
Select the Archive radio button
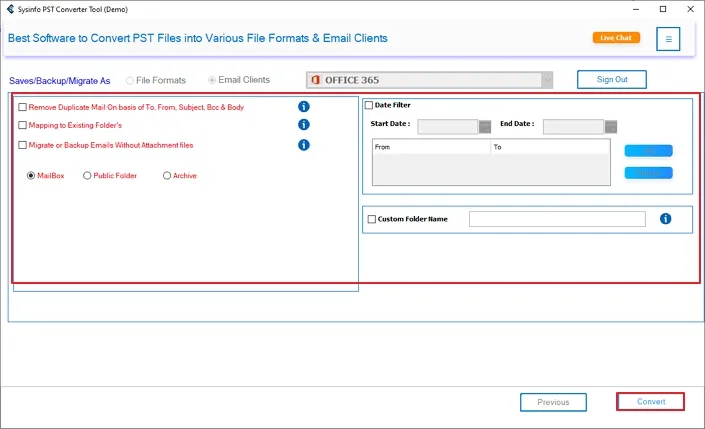click(167, 176)
